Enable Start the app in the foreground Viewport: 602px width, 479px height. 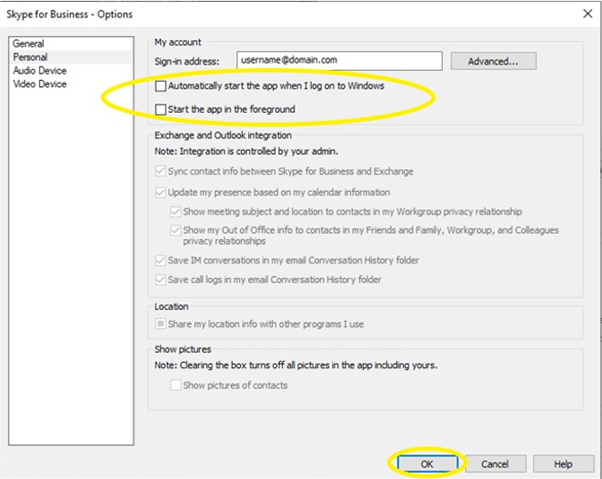pyautogui.click(x=160, y=110)
